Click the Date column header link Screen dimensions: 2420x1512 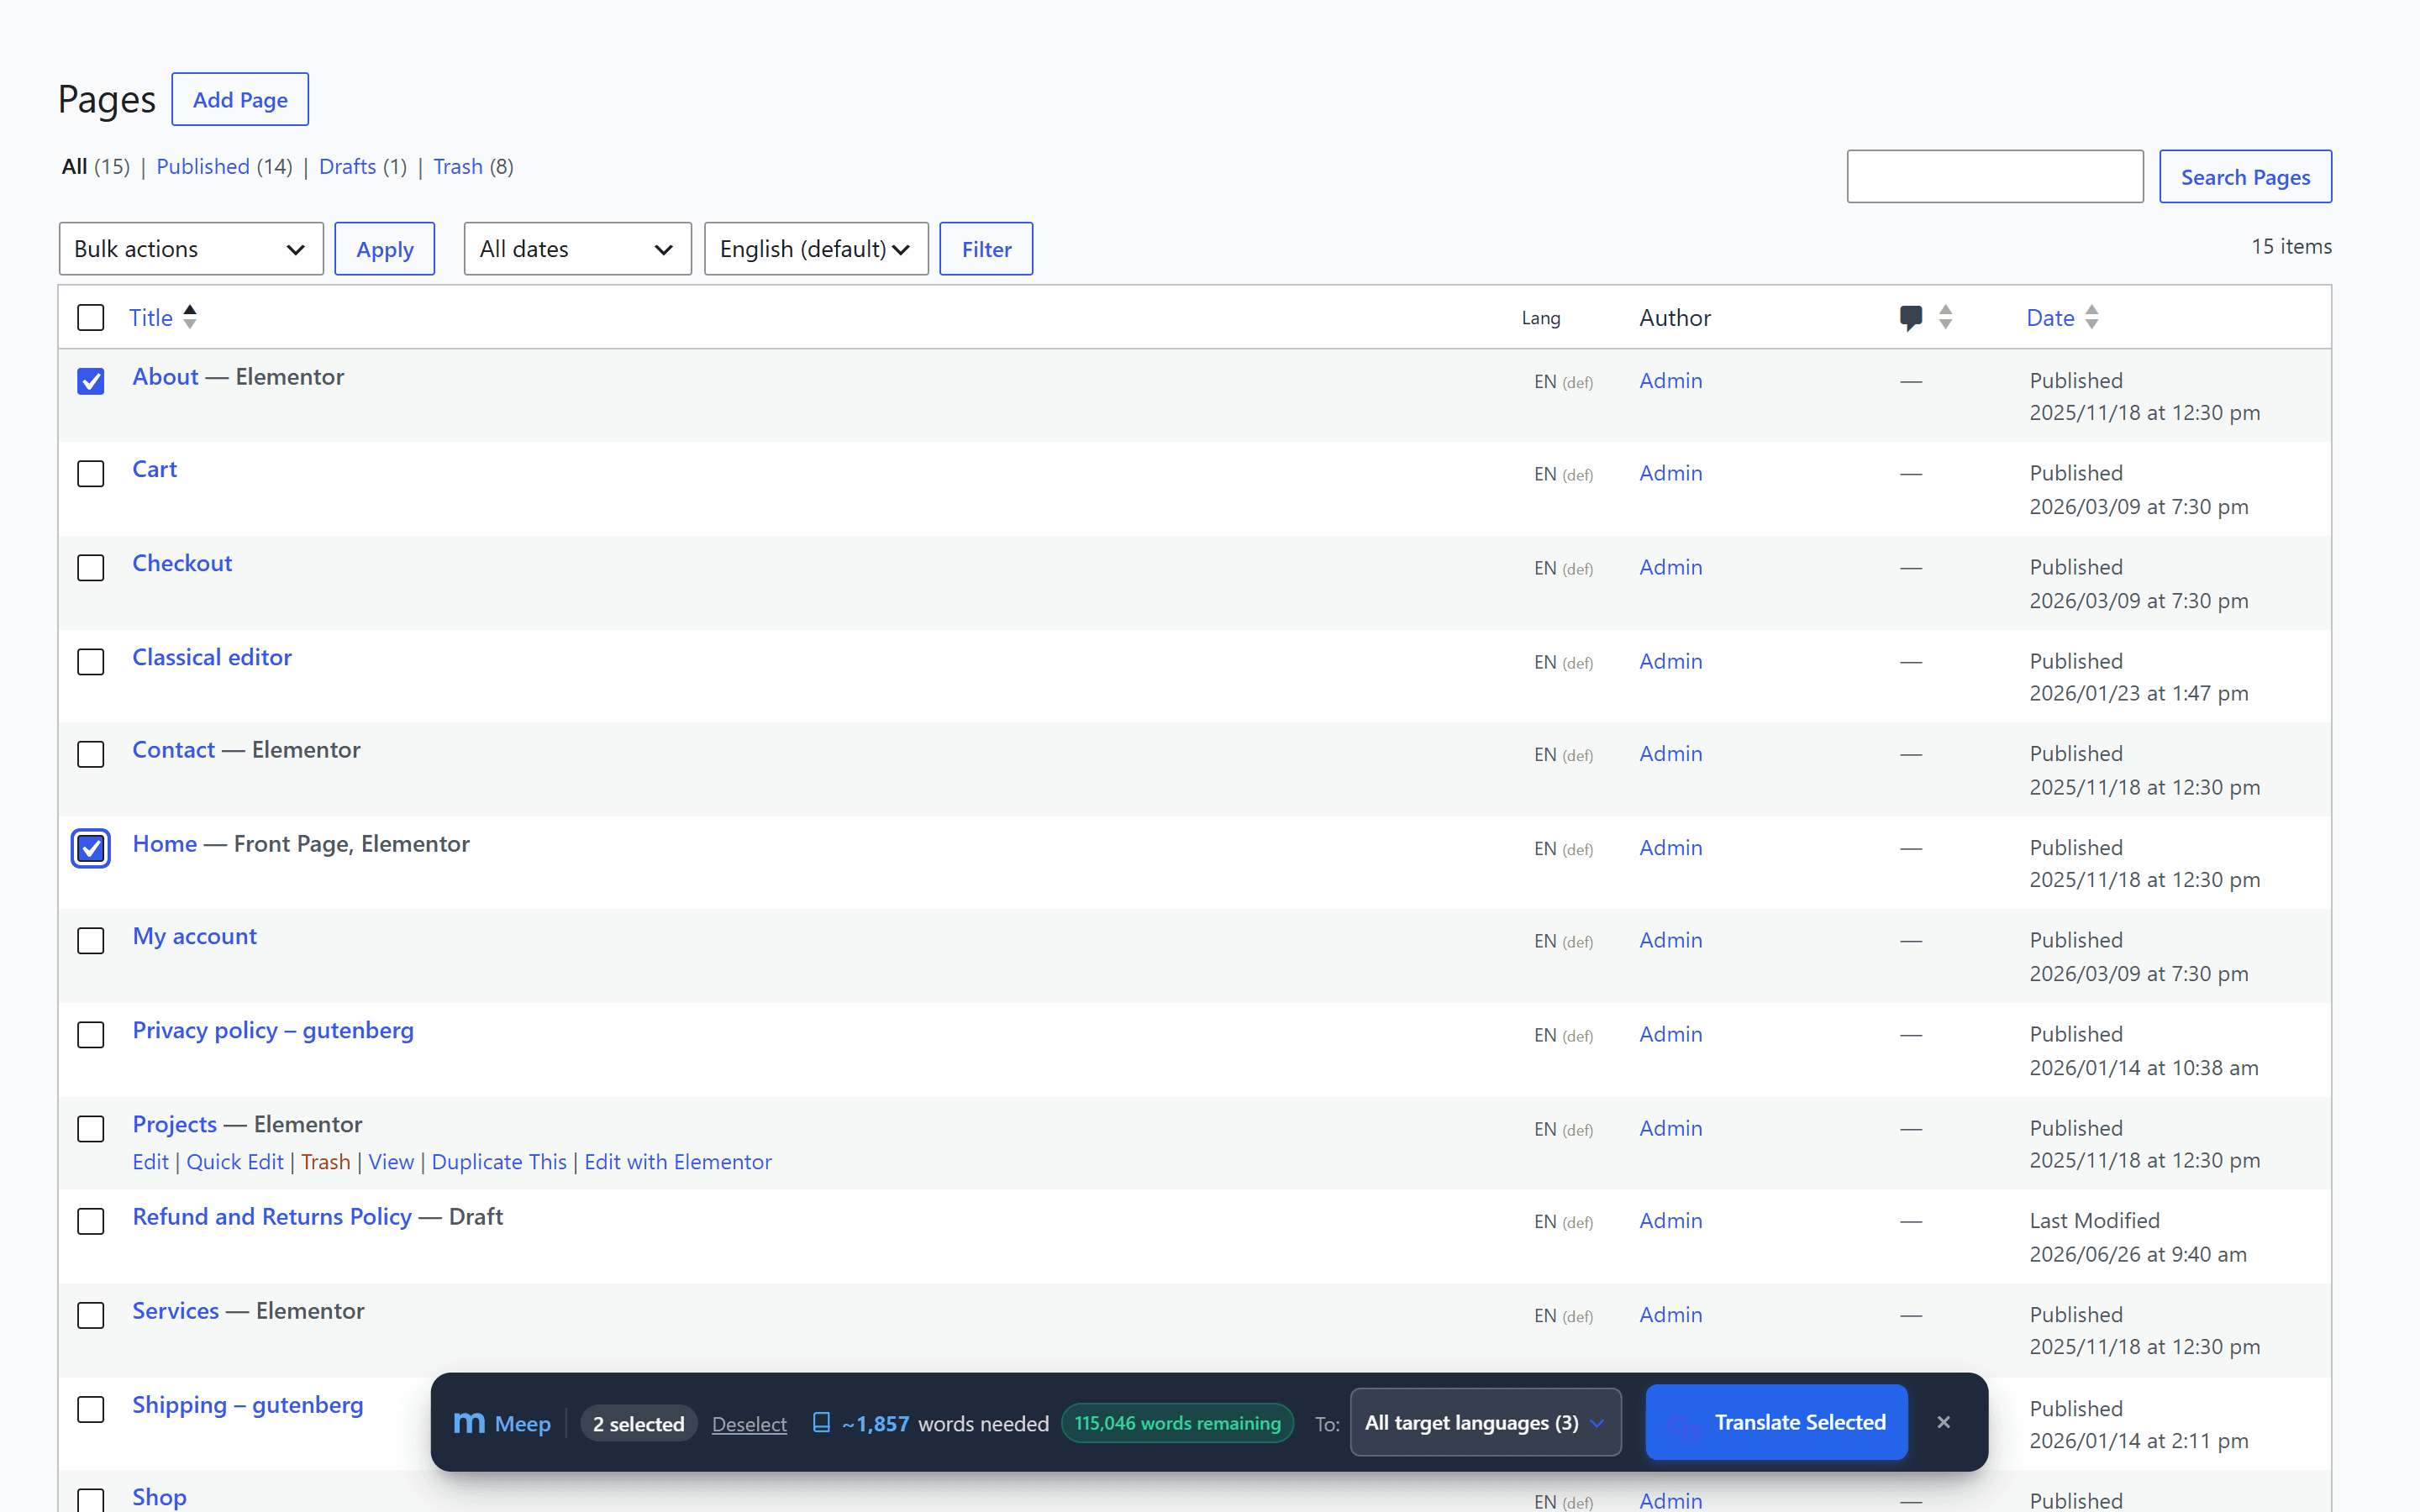(2050, 318)
